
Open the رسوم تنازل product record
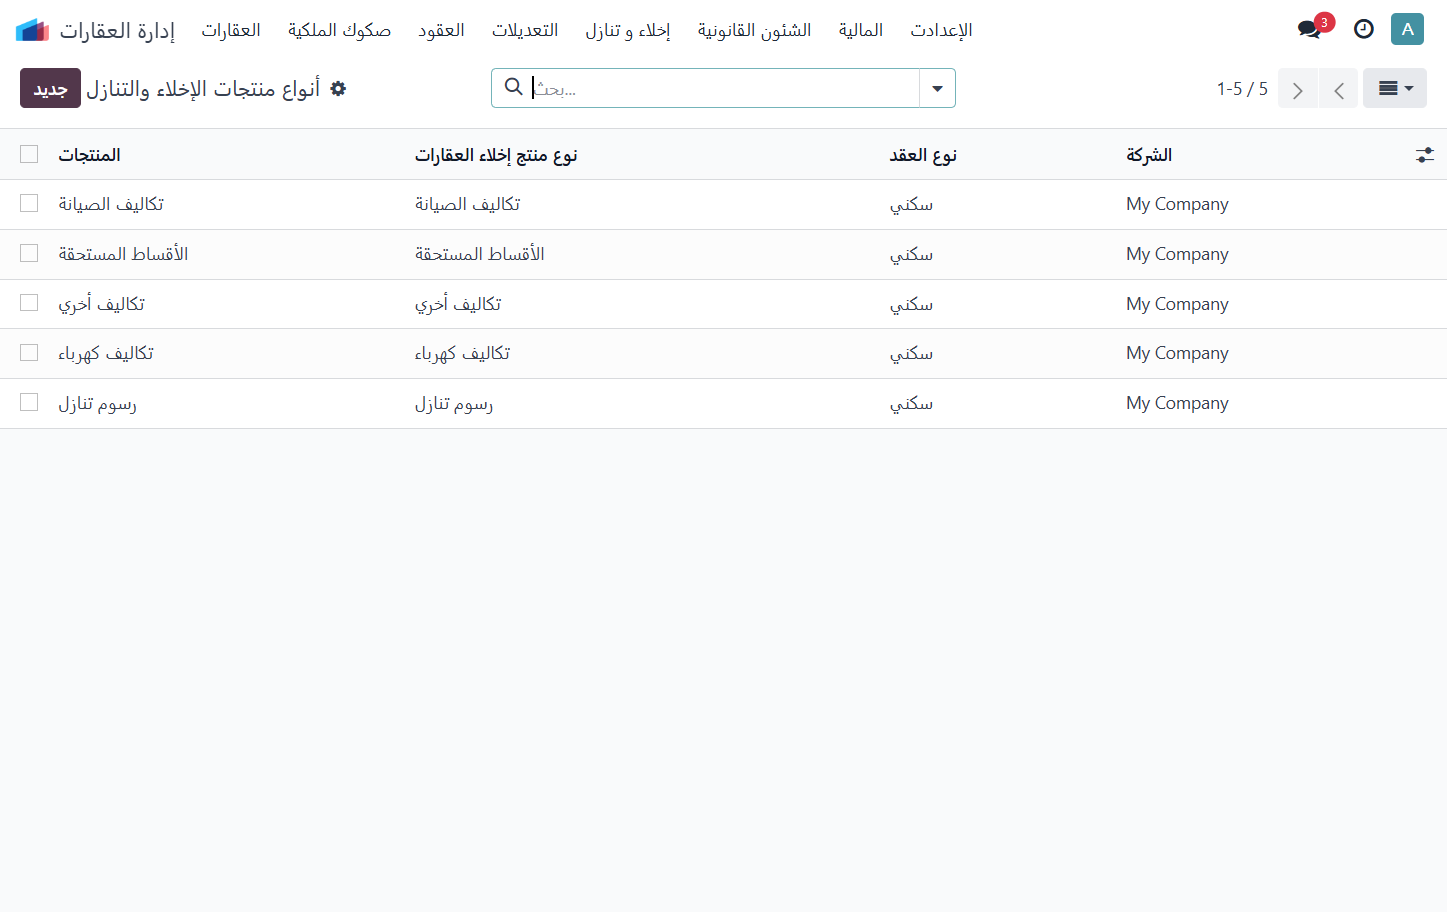pos(97,403)
